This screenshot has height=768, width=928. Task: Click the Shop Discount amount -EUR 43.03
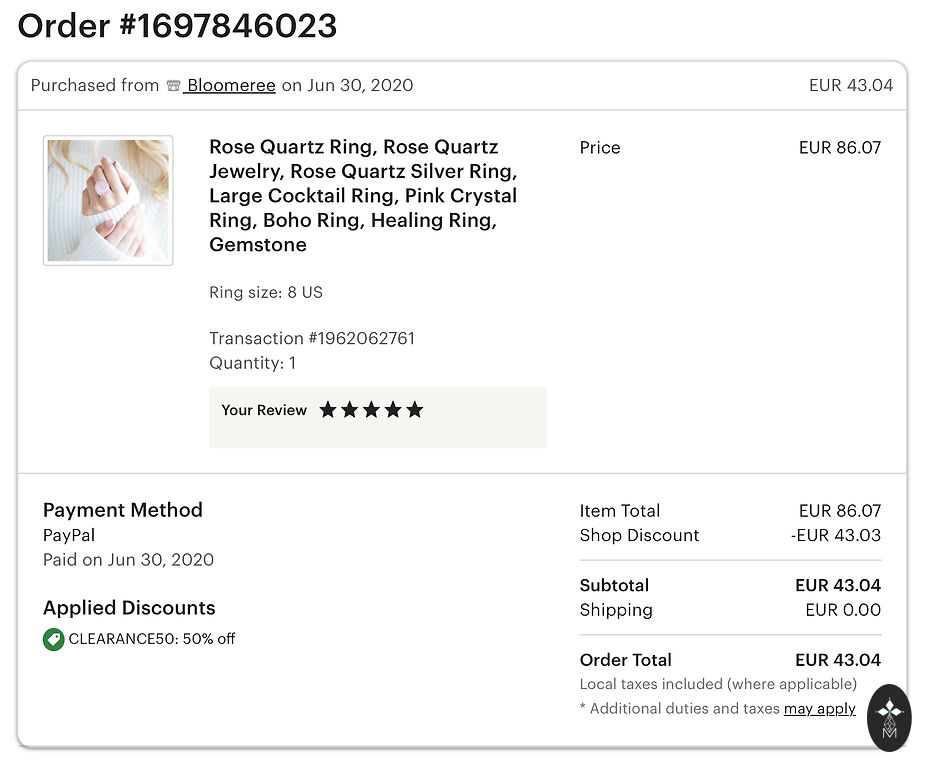(x=836, y=535)
